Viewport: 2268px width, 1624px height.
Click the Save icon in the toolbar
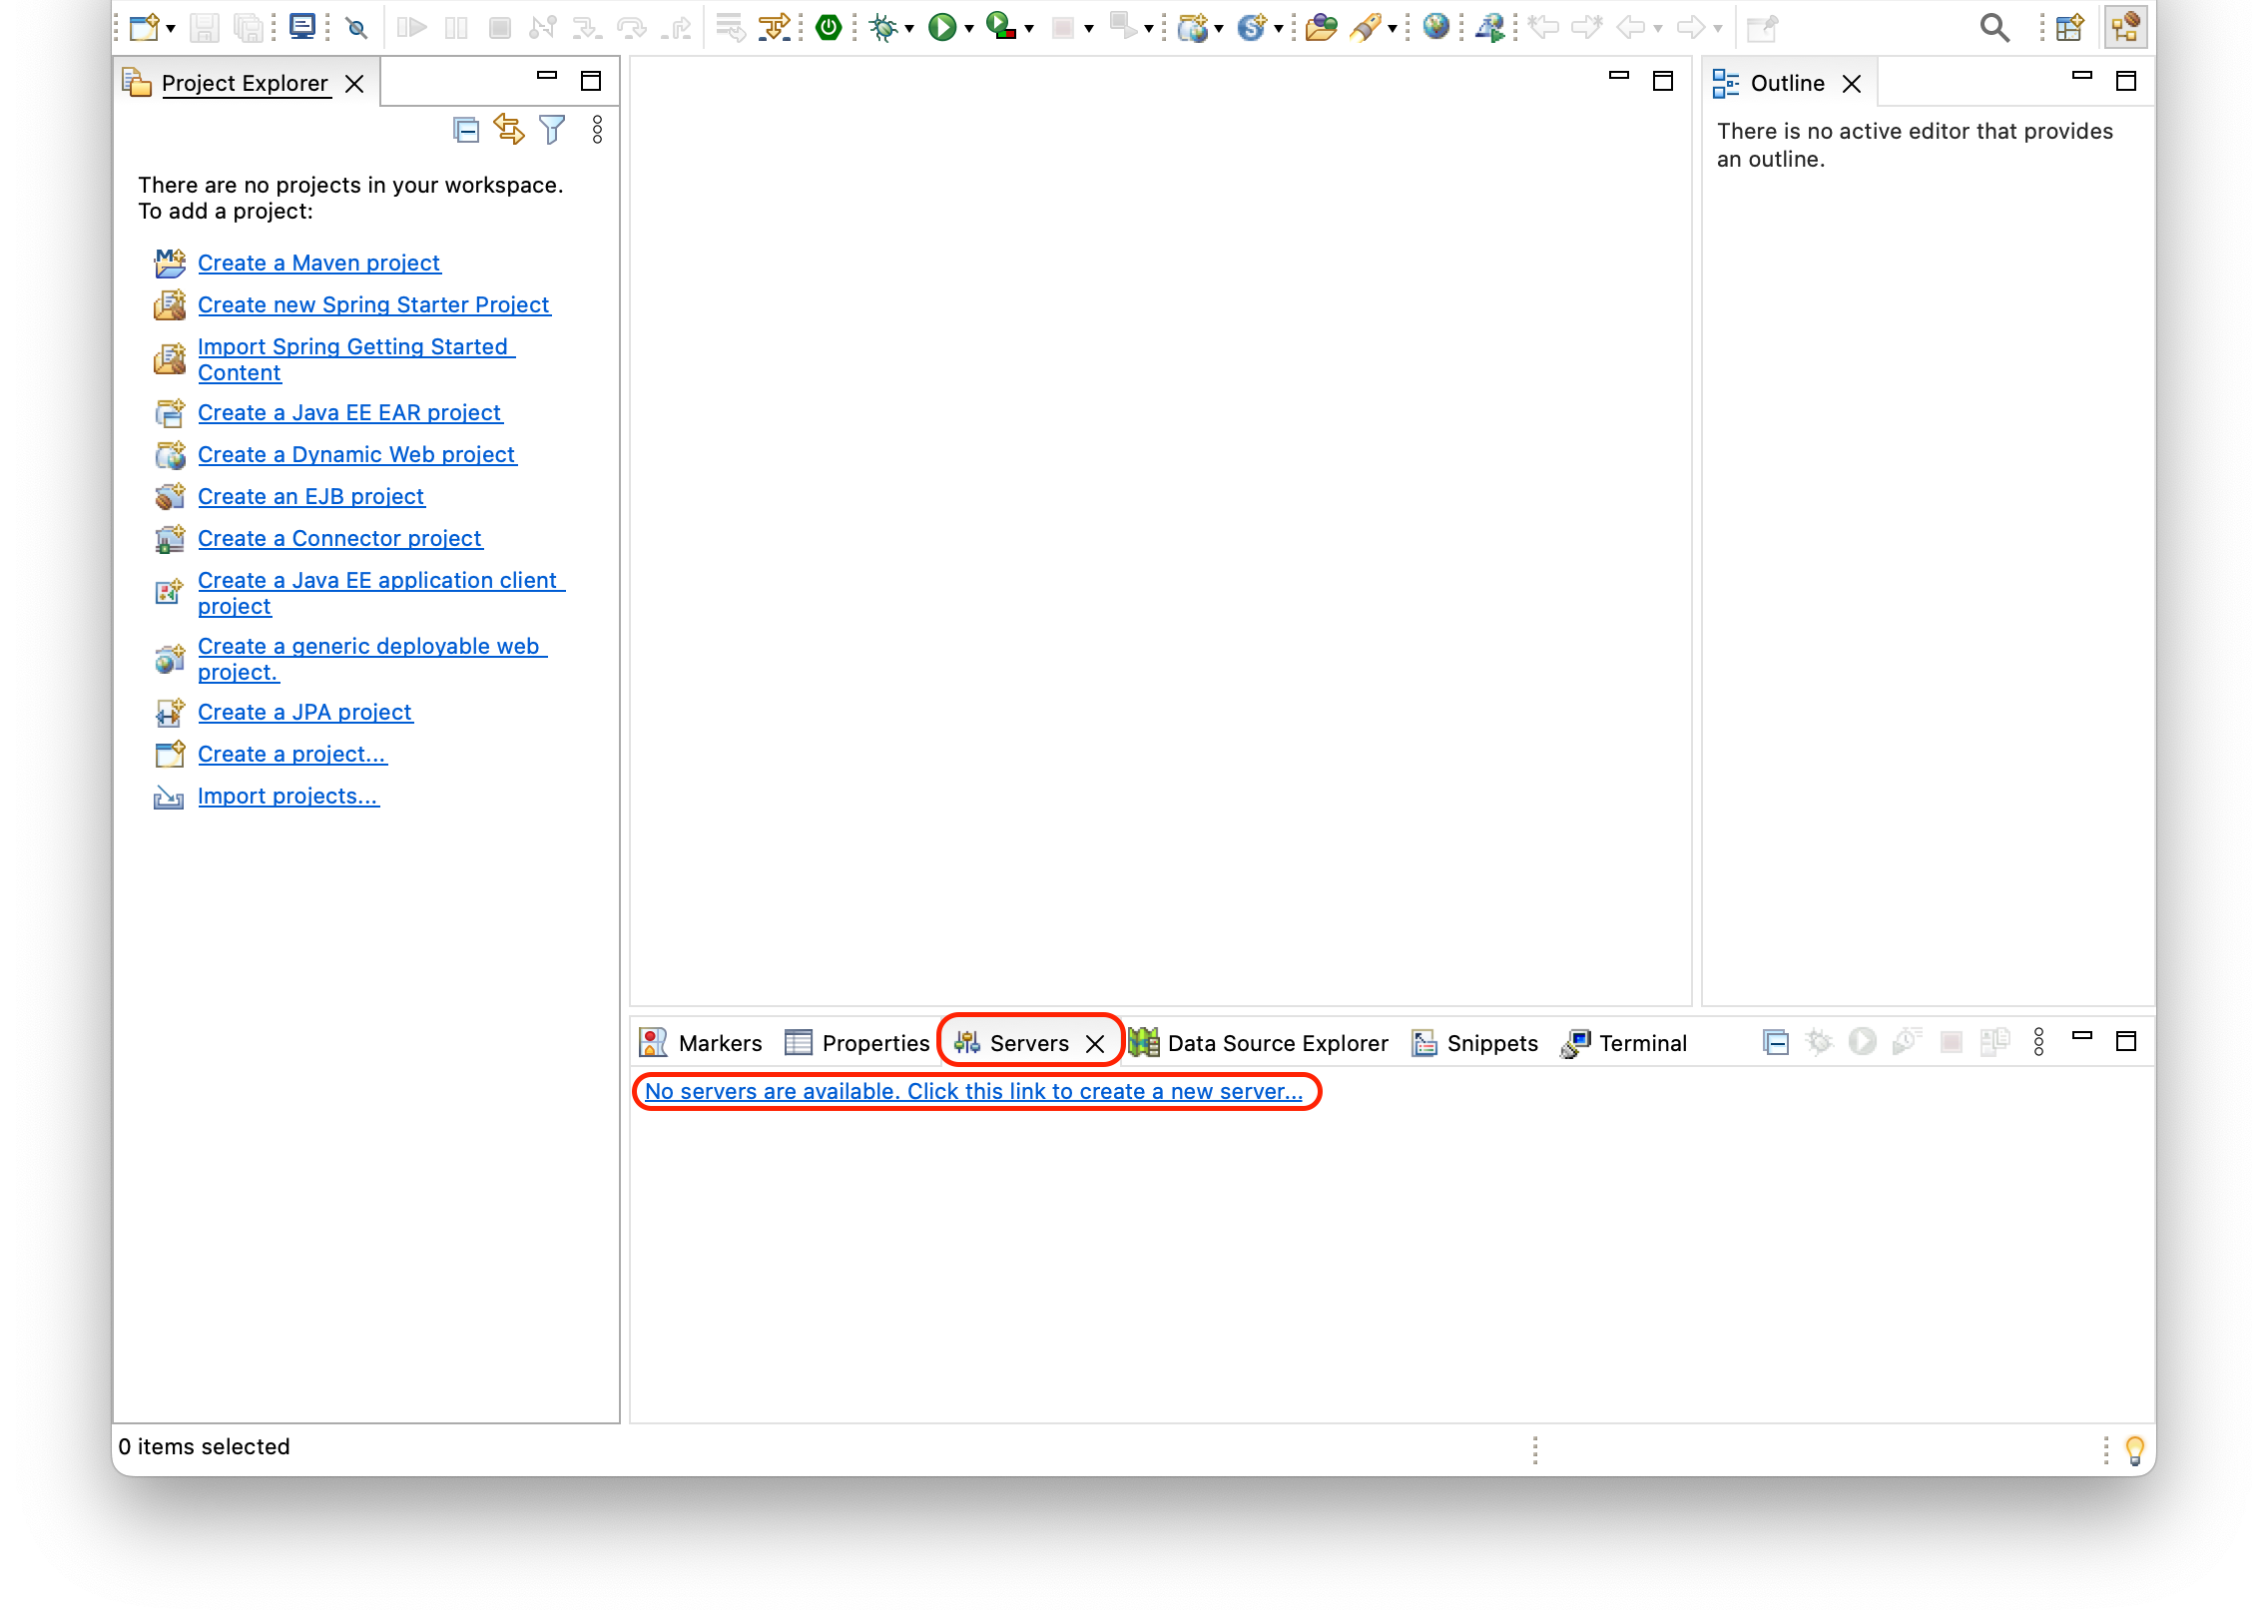pyautogui.click(x=204, y=27)
